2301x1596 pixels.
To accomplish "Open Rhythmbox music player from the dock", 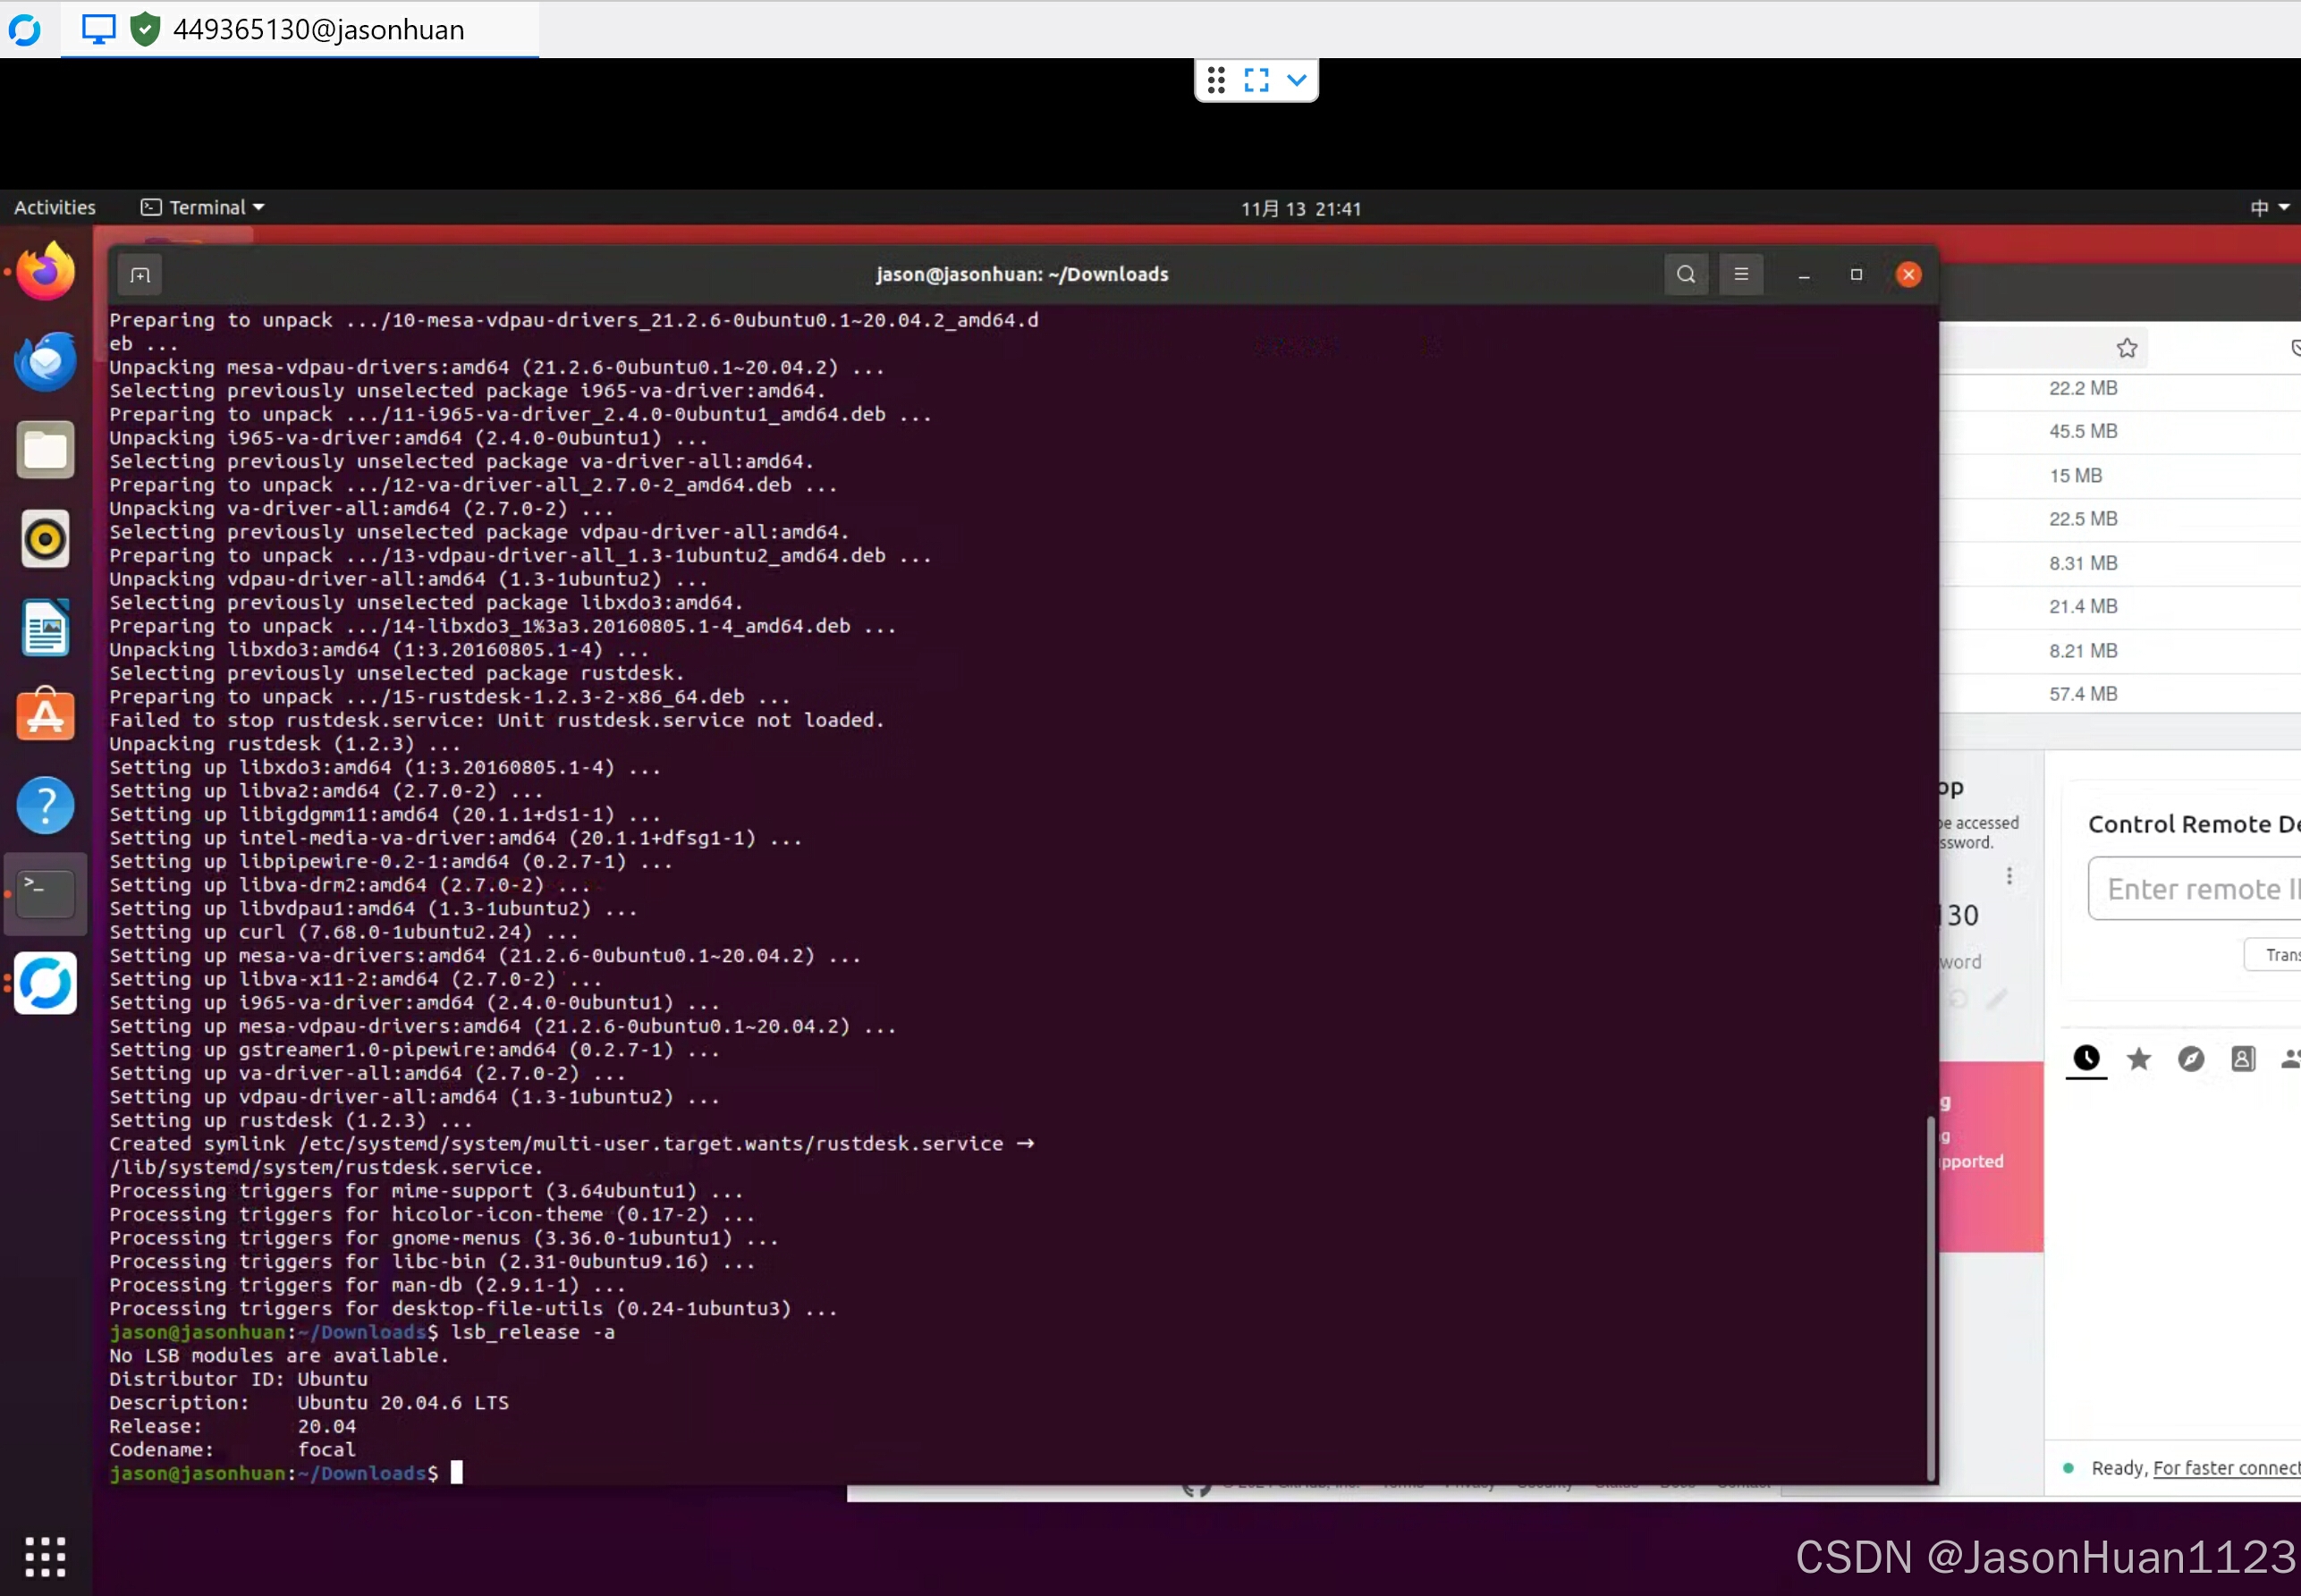I will pos(46,539).
